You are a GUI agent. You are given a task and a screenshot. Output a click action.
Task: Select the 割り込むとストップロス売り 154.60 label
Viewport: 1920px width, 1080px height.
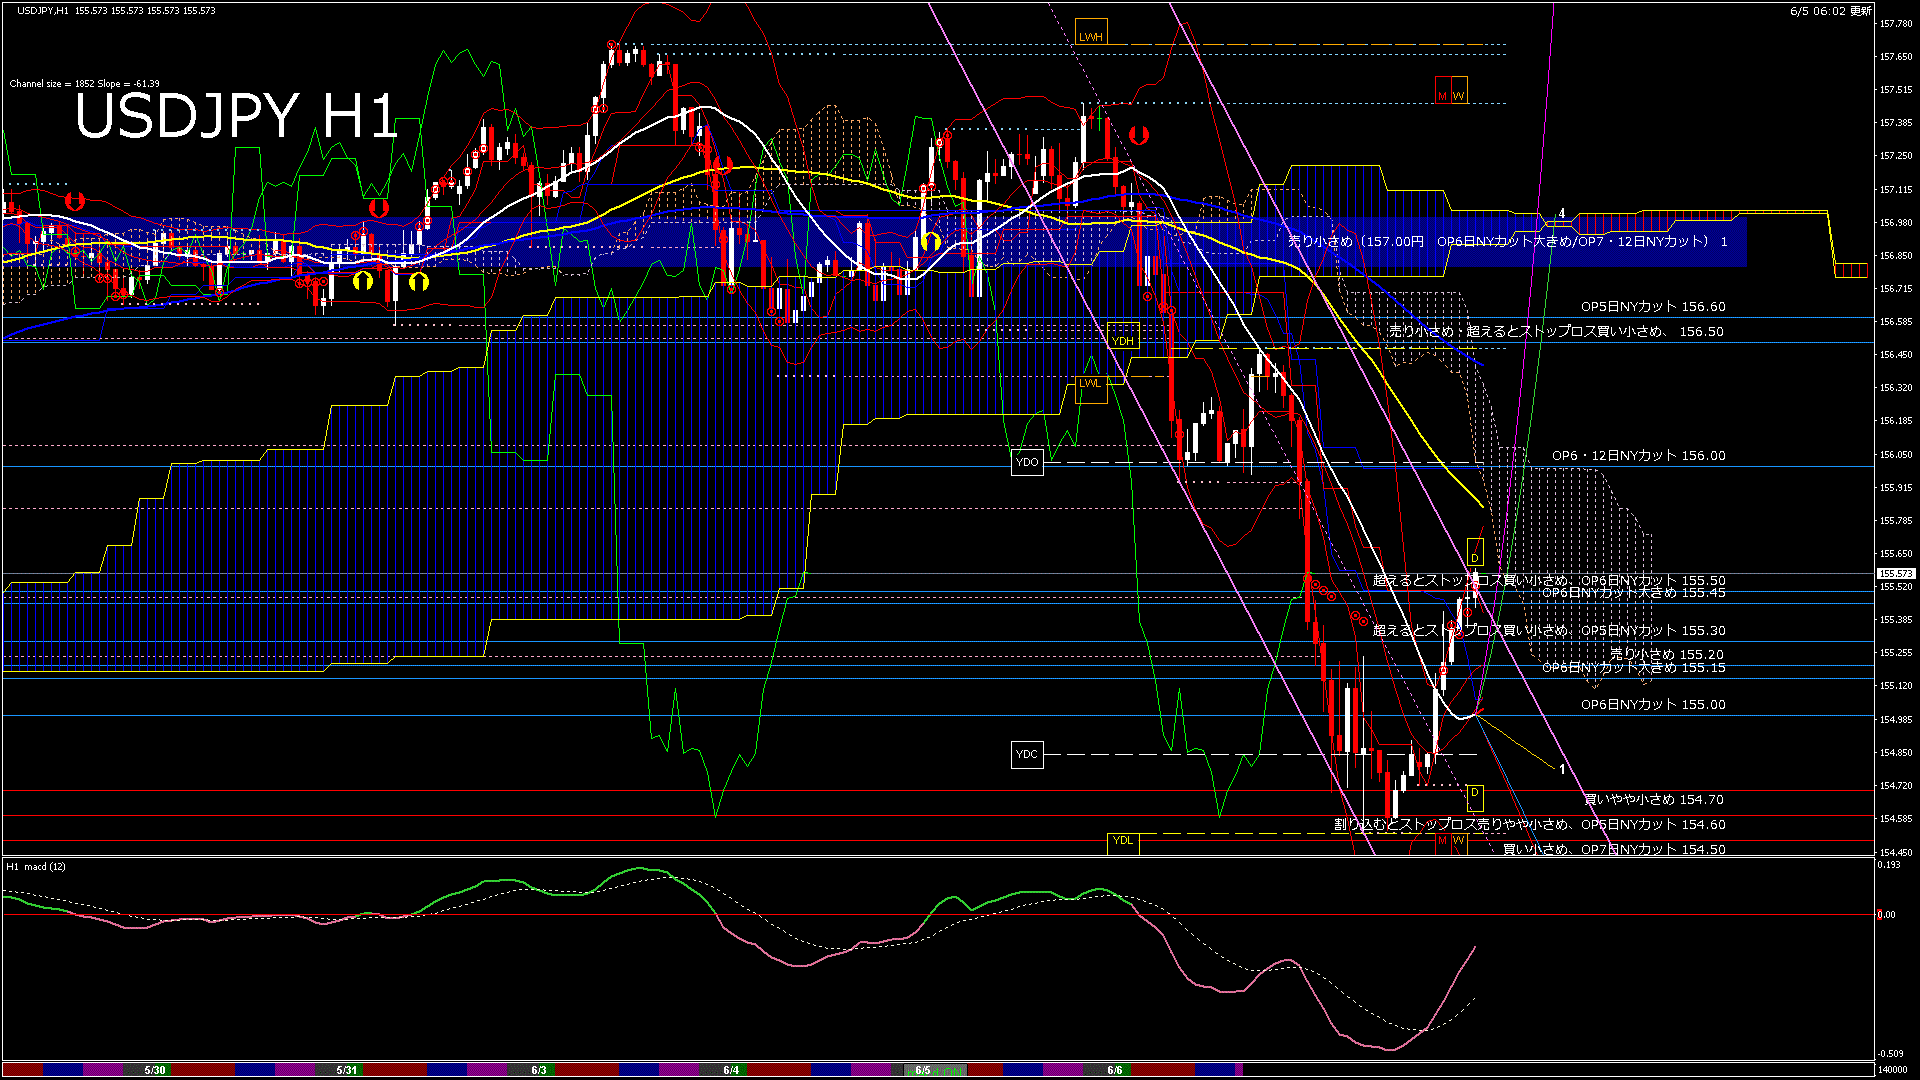coord(1530,824)
